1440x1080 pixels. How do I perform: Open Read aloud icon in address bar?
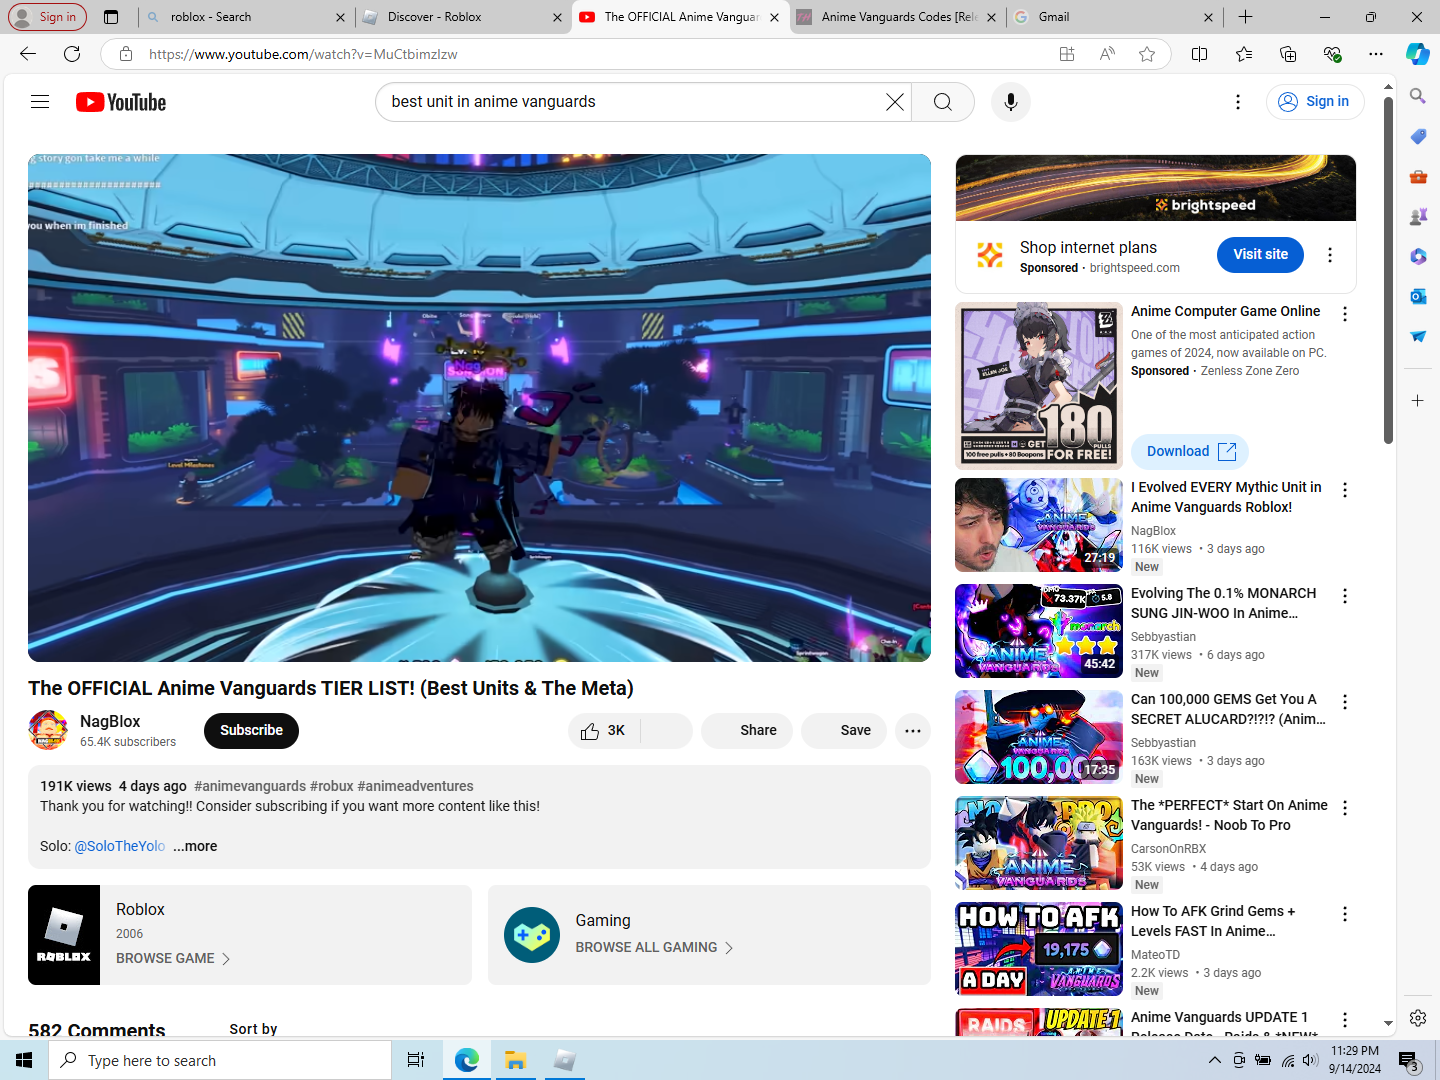tap(1107, 54)
